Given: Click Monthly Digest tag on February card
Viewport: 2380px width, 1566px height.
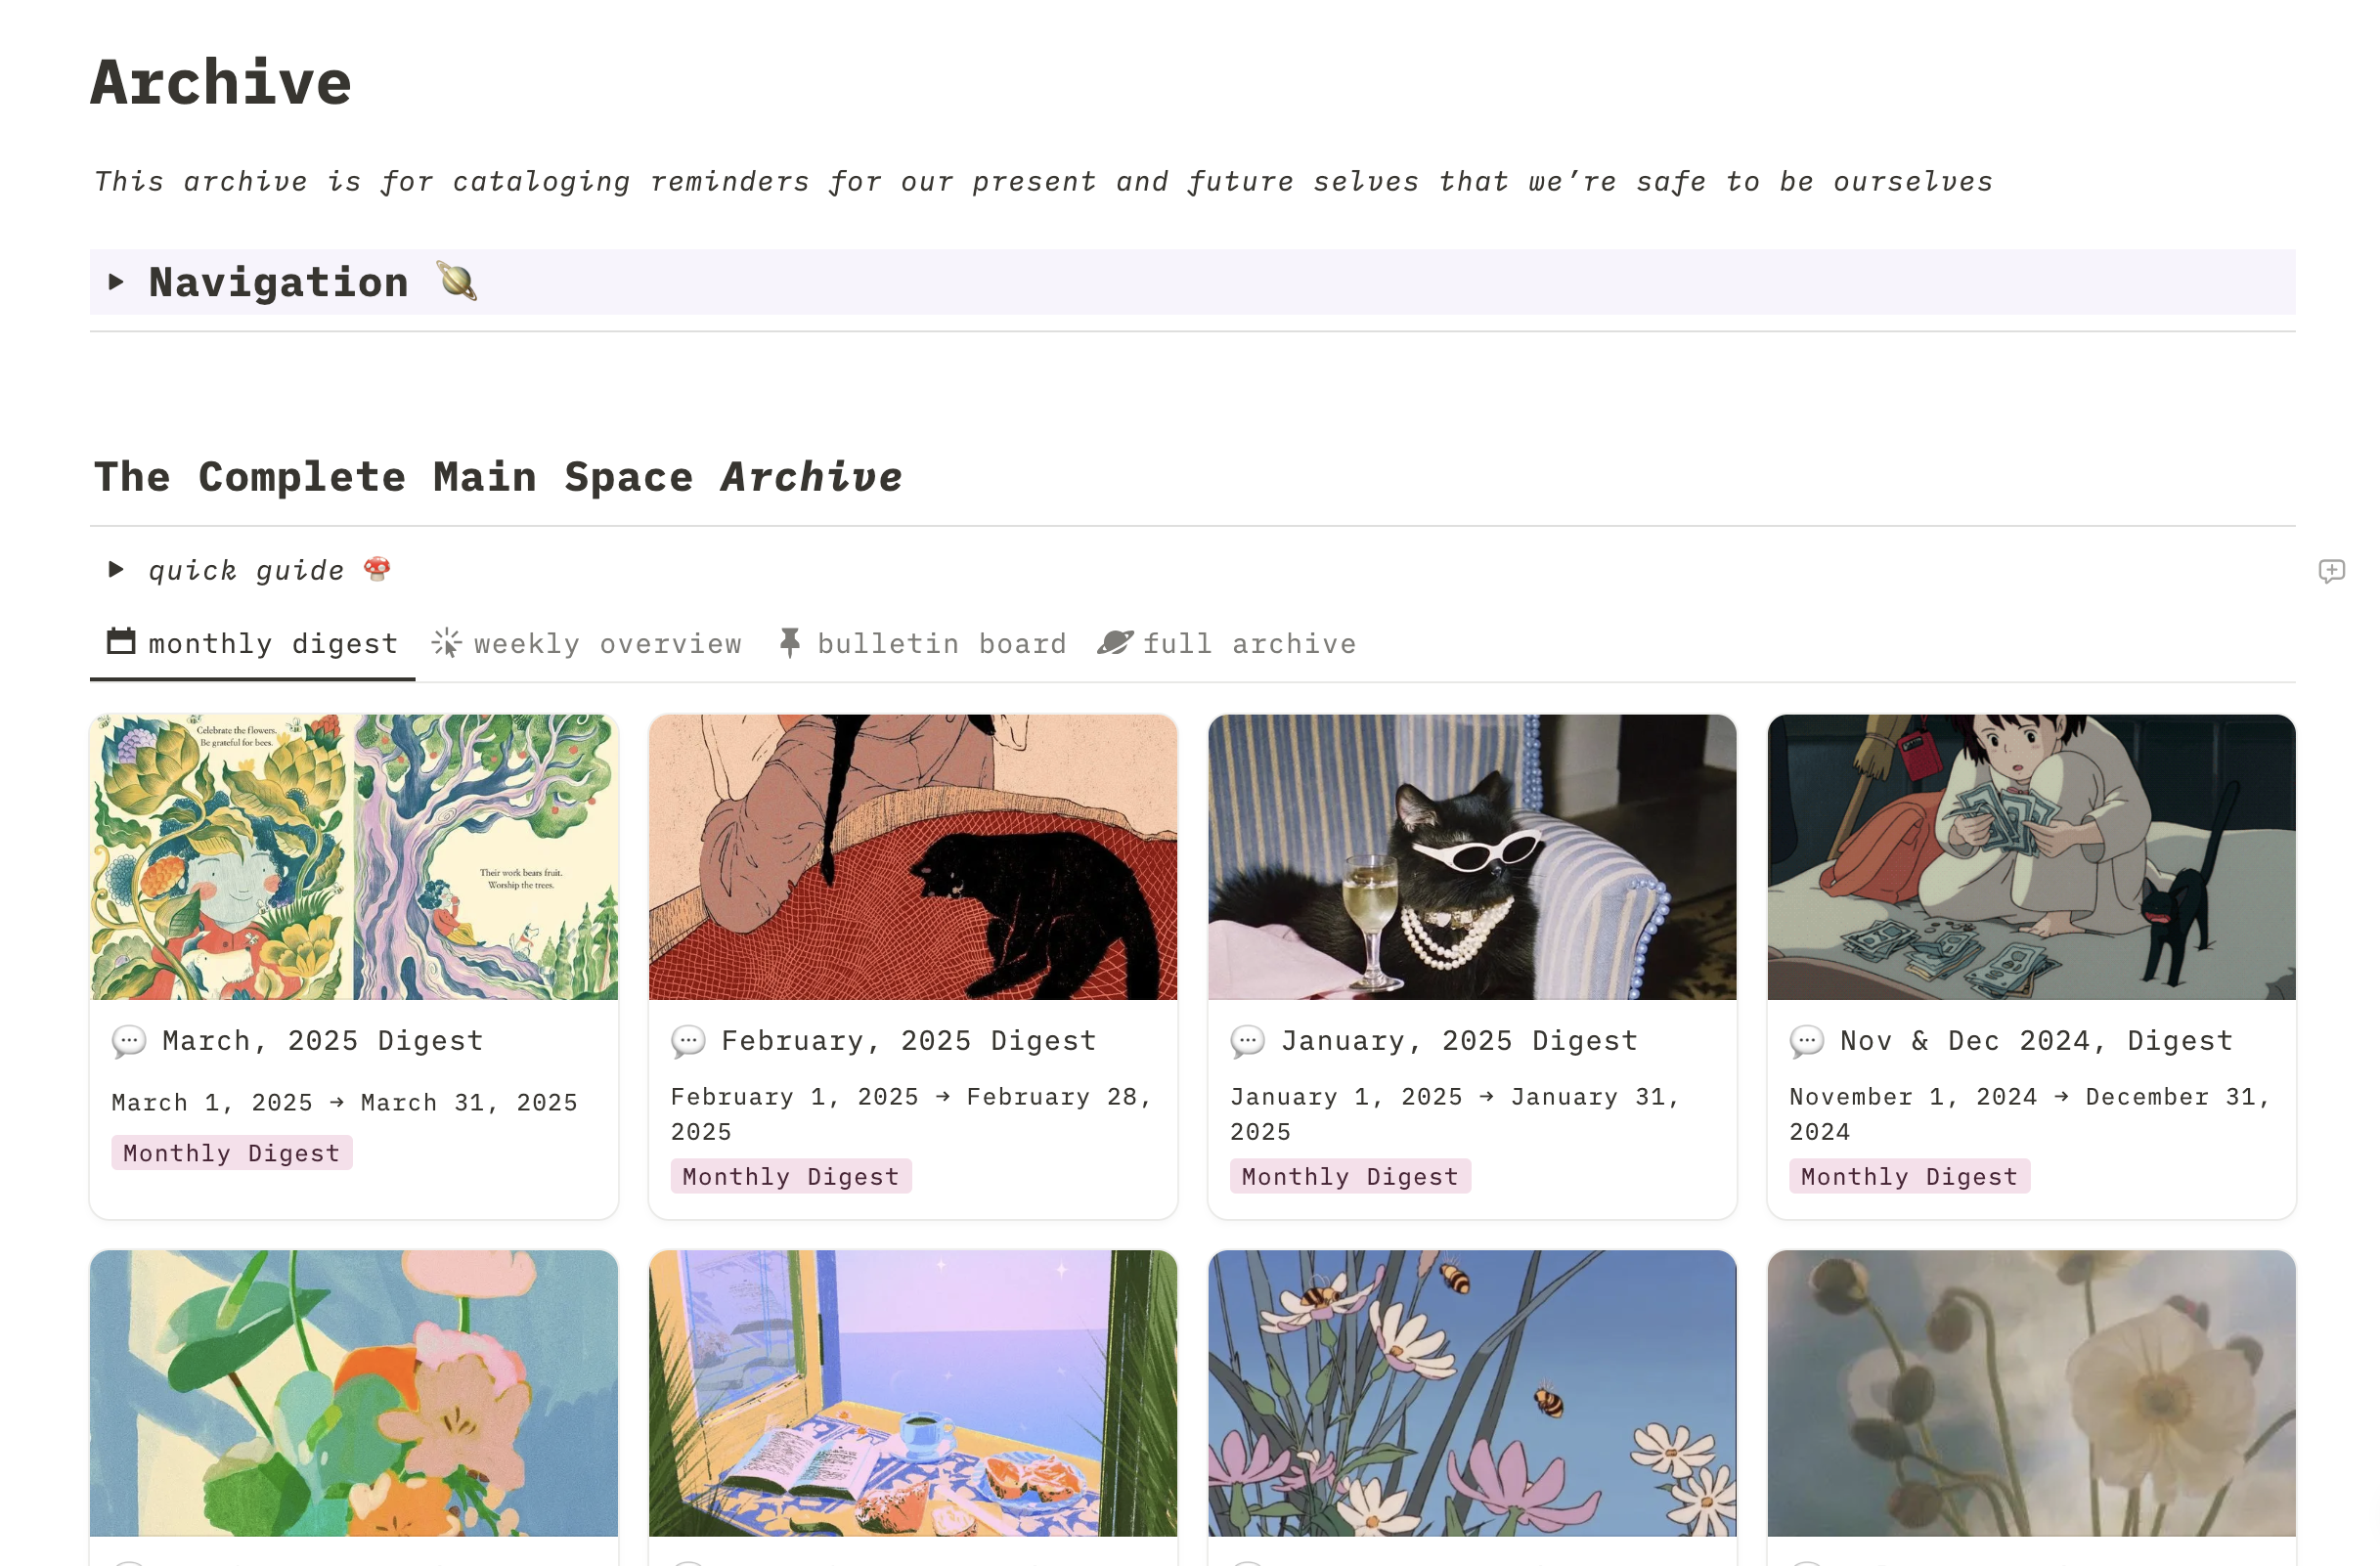Looking at the screenshot, I should pos(790,1177).
